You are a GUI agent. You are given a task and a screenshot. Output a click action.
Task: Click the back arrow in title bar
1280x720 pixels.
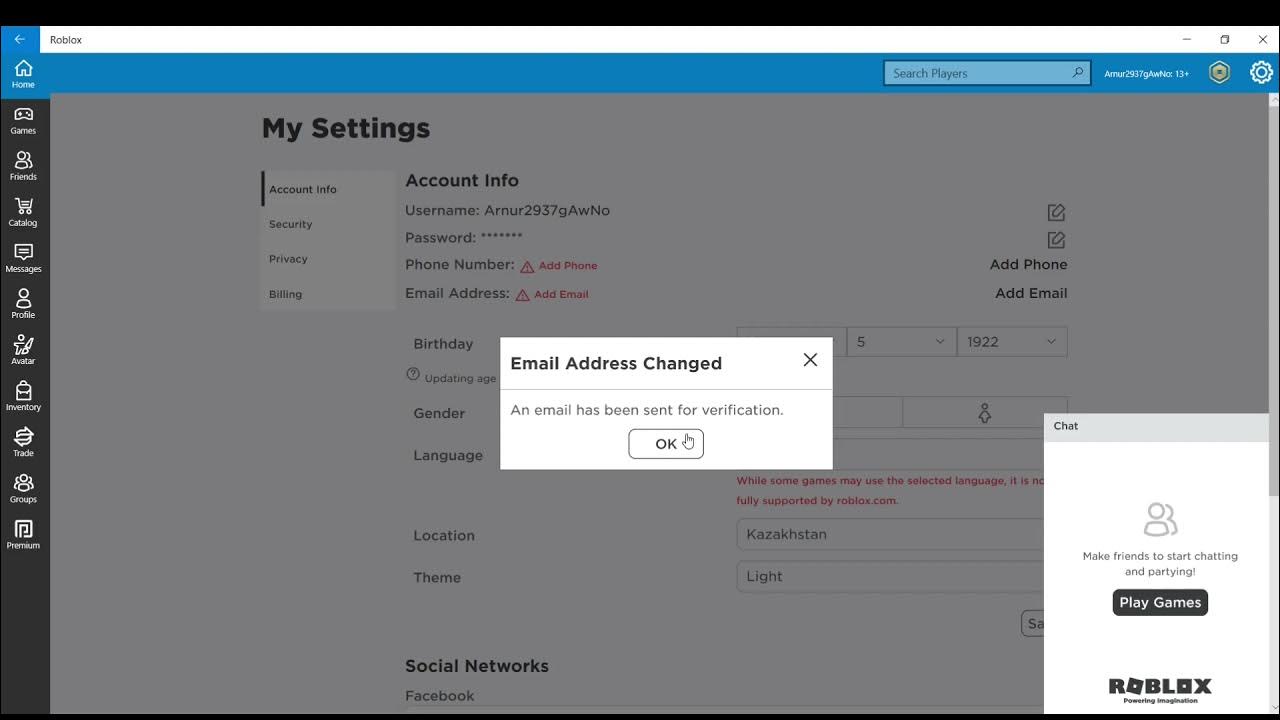point(19,39)
